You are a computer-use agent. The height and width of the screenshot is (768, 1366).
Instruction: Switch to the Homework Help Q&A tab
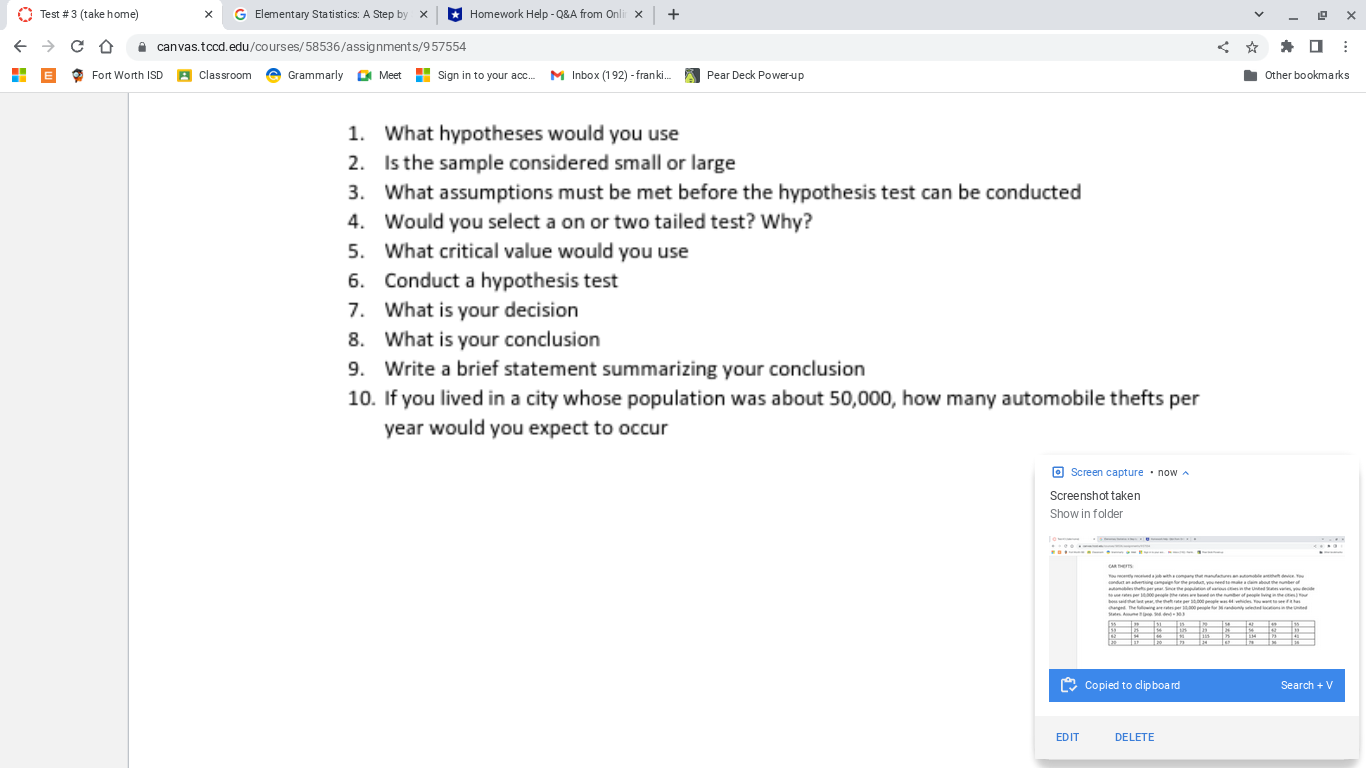tap(545, 14)
